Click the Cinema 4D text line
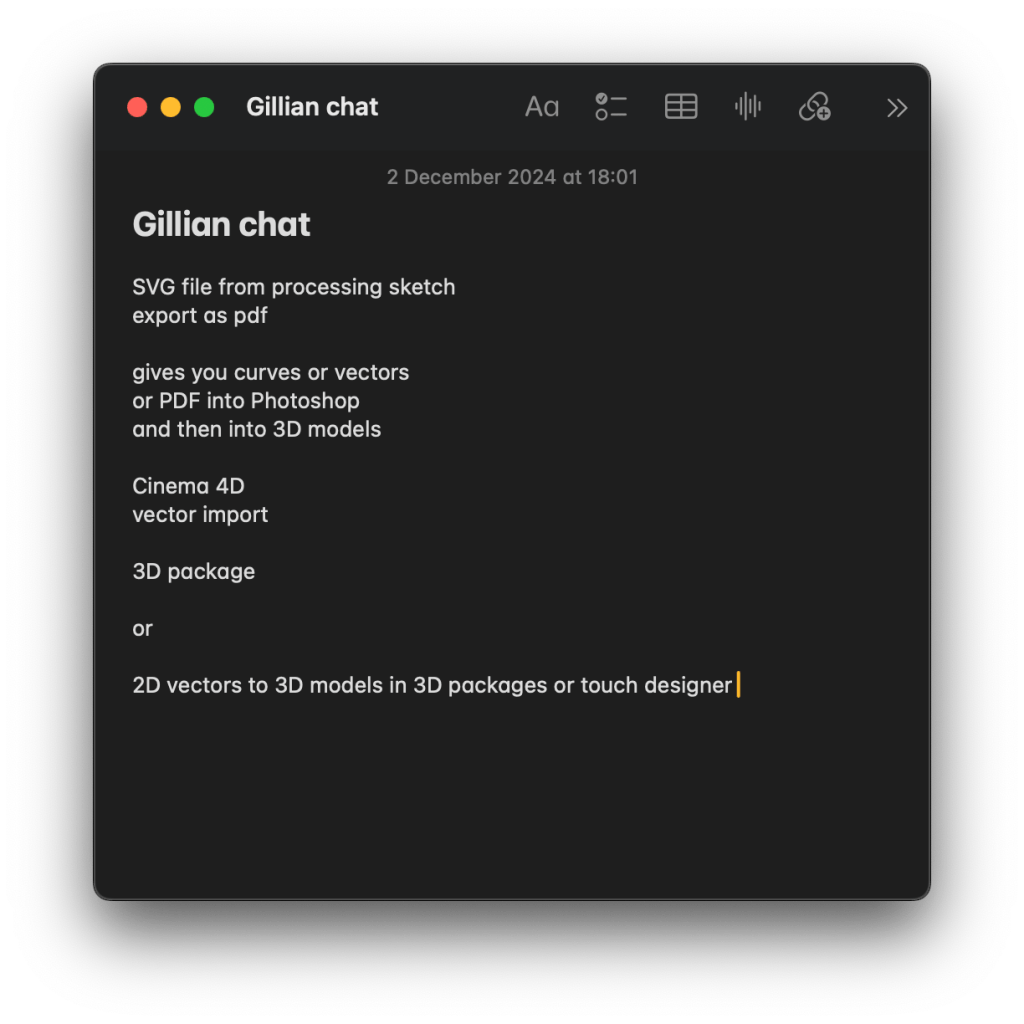1024x1024 pixels. [188, 487]
